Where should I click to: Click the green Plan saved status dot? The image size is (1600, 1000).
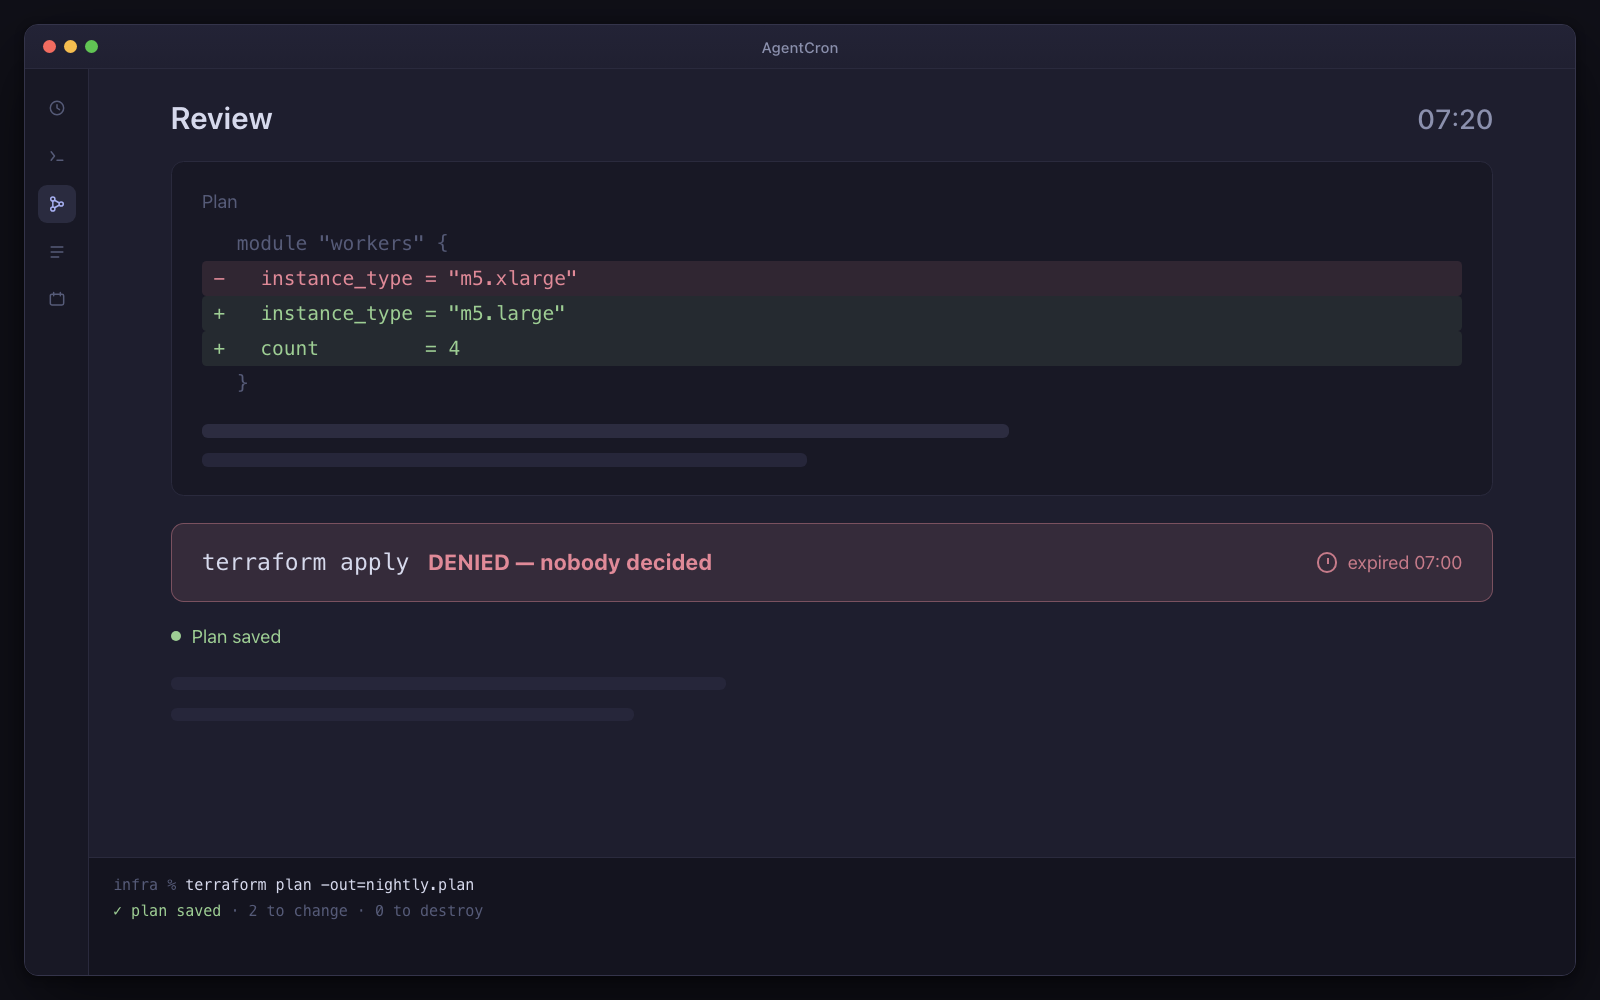click(176, 636)
